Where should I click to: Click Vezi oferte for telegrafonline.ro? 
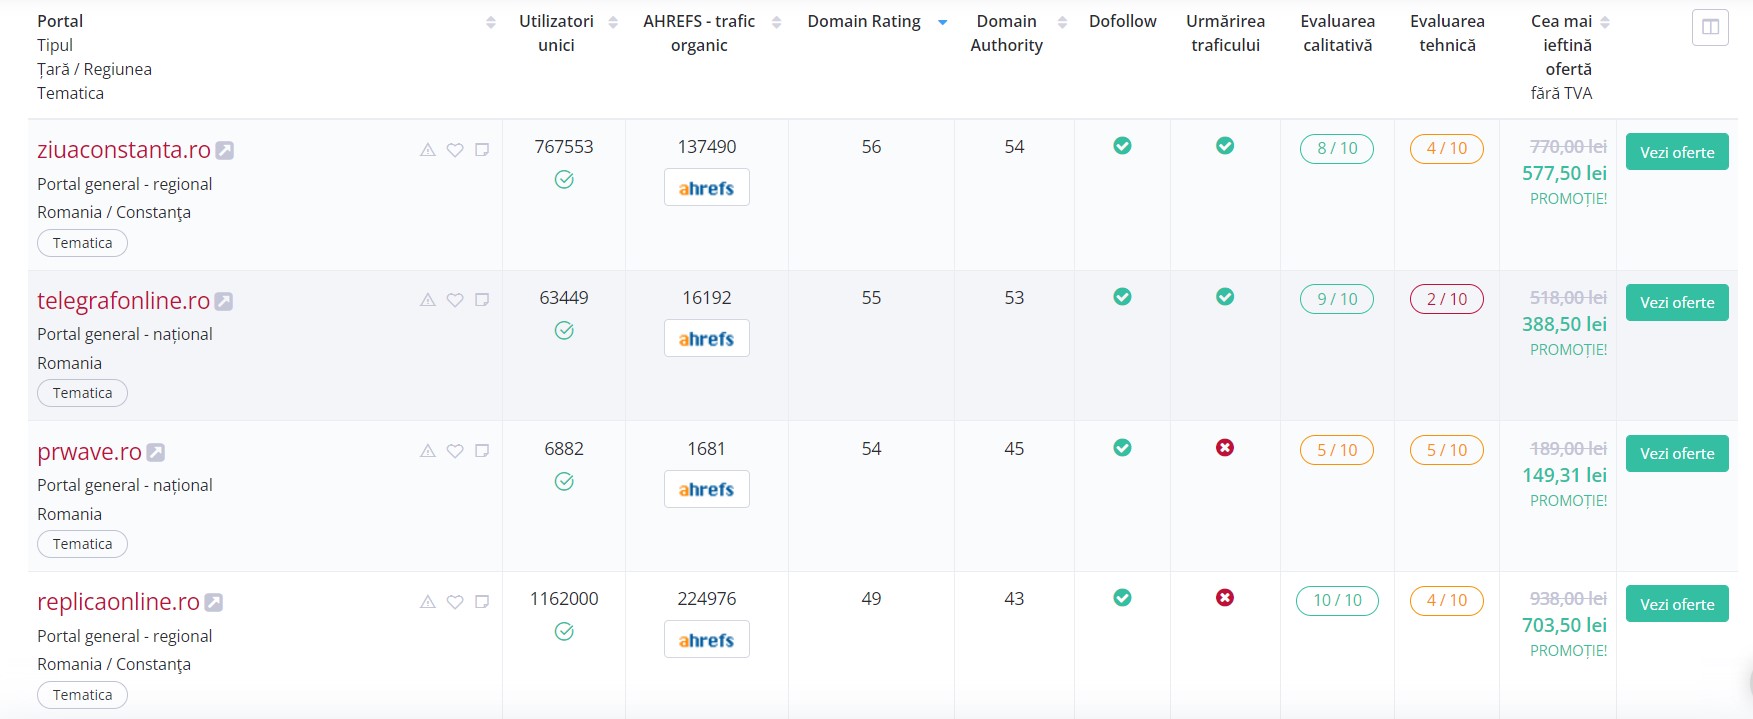[1677, 302]
